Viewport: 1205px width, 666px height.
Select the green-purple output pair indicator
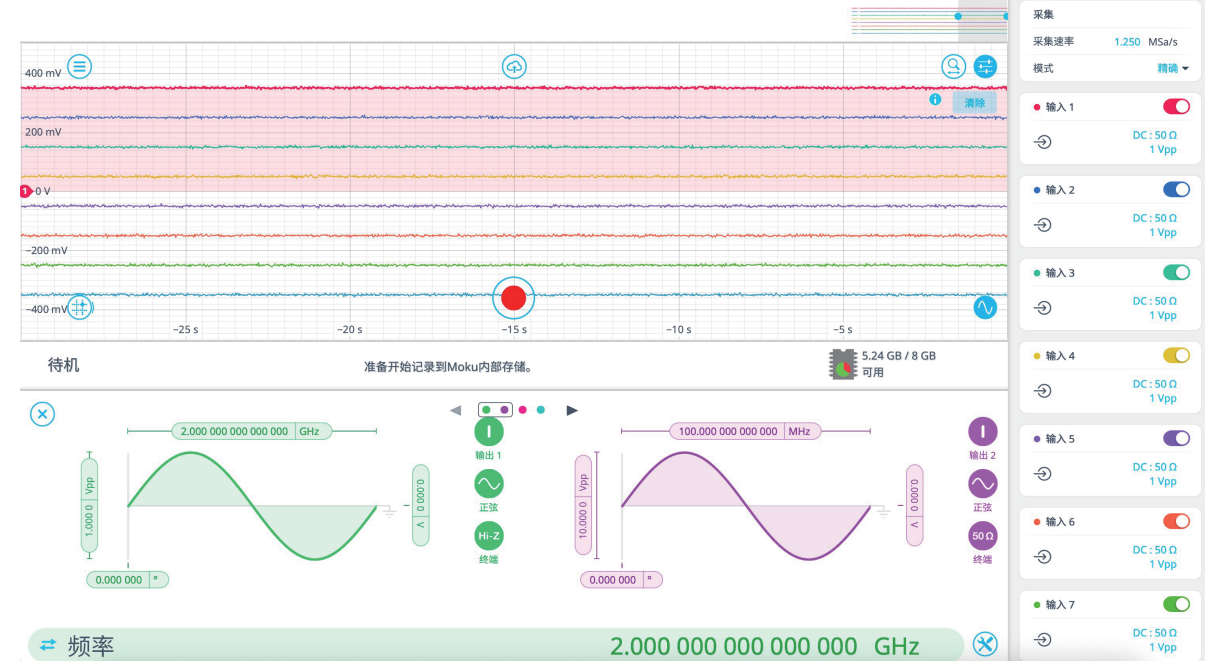click(x=495, y=410)
